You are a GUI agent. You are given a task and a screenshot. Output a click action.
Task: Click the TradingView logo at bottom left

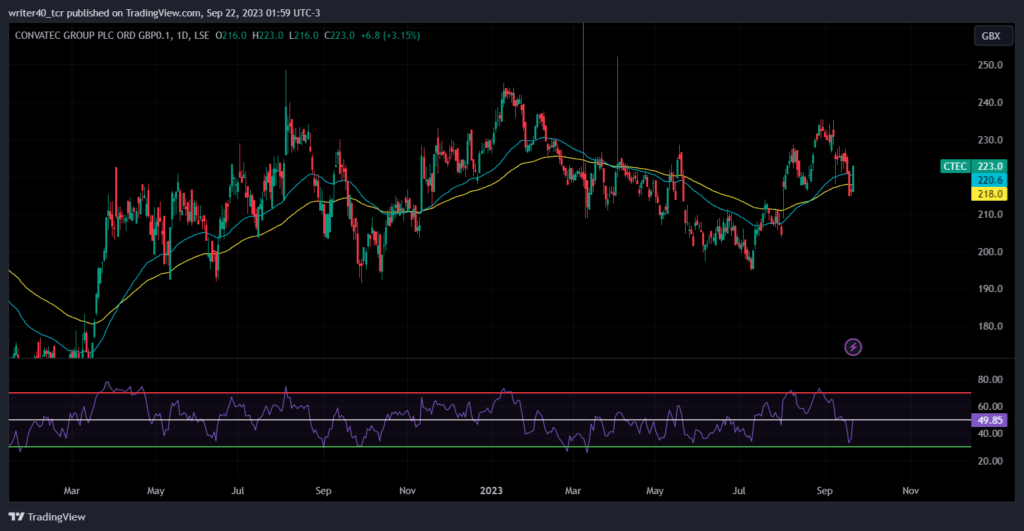[47, 517]
